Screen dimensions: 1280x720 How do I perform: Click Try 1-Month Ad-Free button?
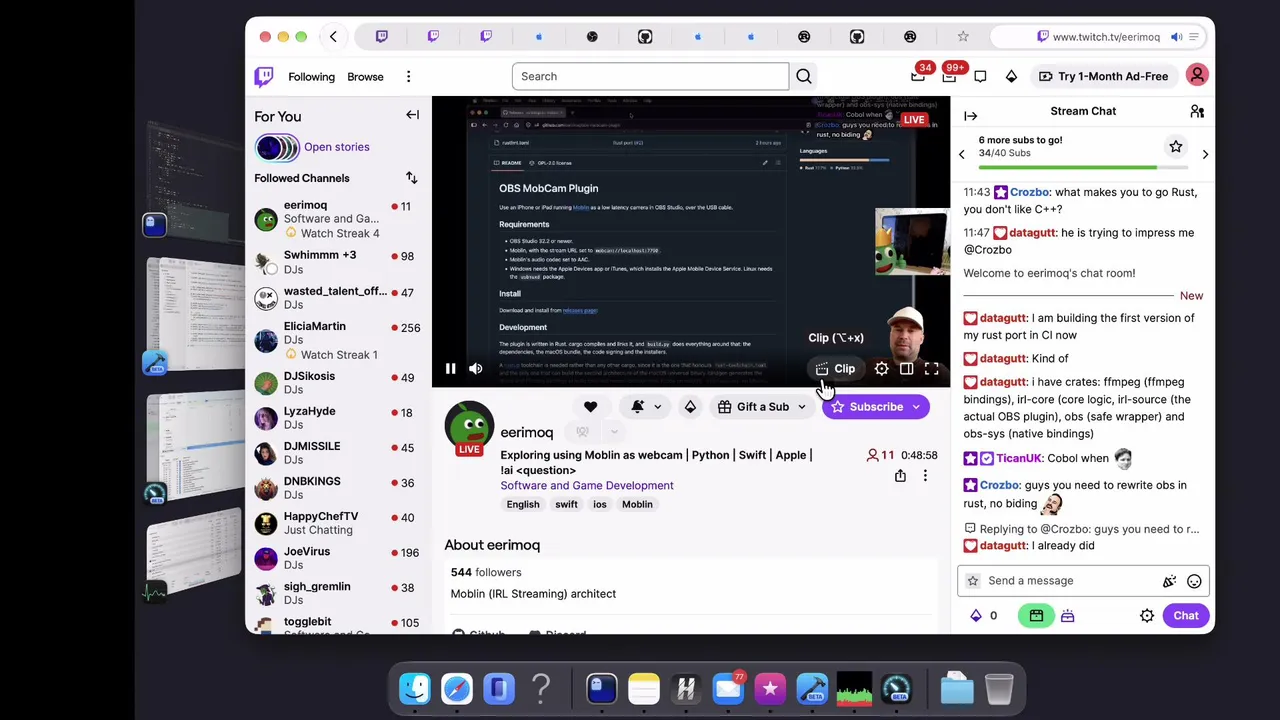[1103, 77]
